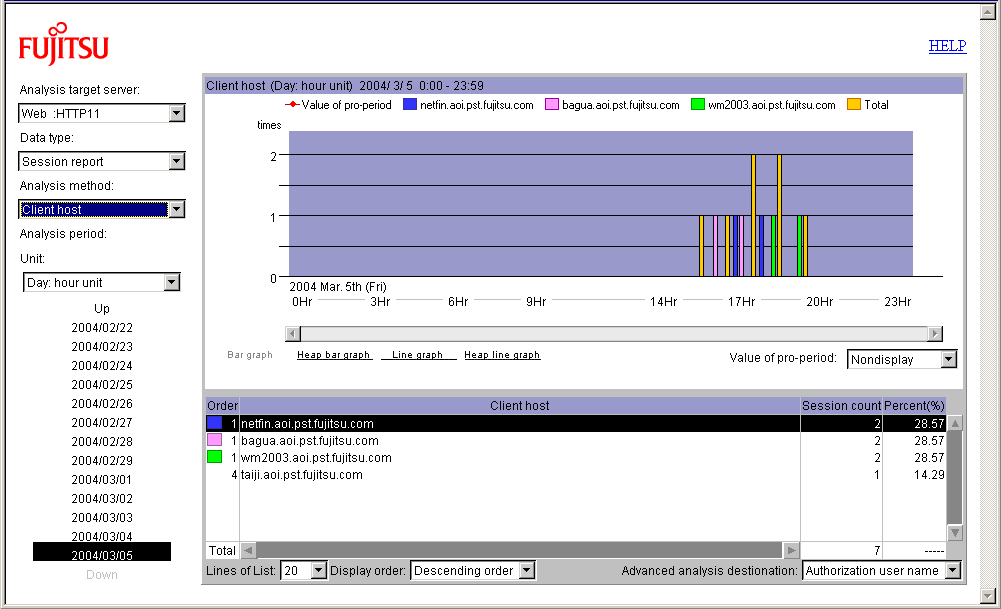1001x609 pixels.
Task: Click the green swatch in the wm2003 row
Action: pyautogui.click(x=214, y=457)
